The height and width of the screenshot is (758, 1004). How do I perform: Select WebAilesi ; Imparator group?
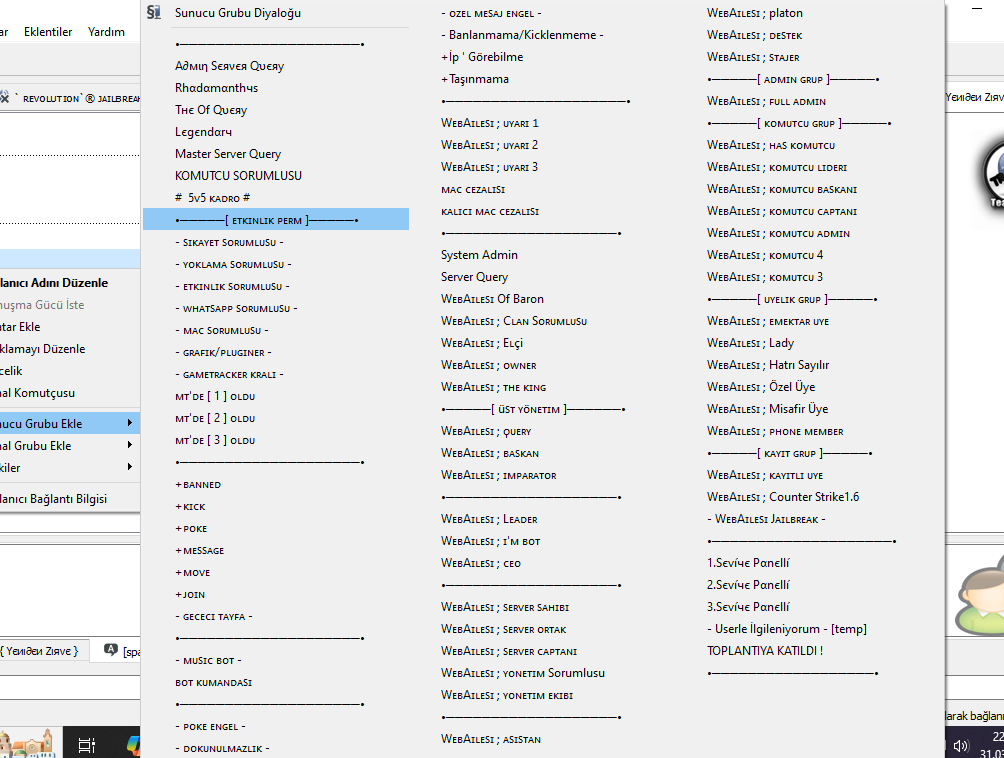click(498, 475)
